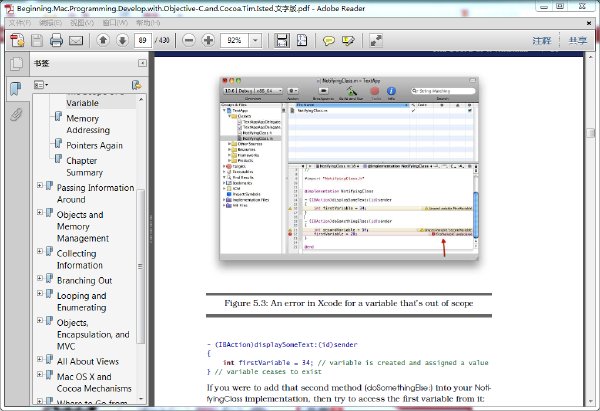Click the Email envelope icon

point(76,41)
